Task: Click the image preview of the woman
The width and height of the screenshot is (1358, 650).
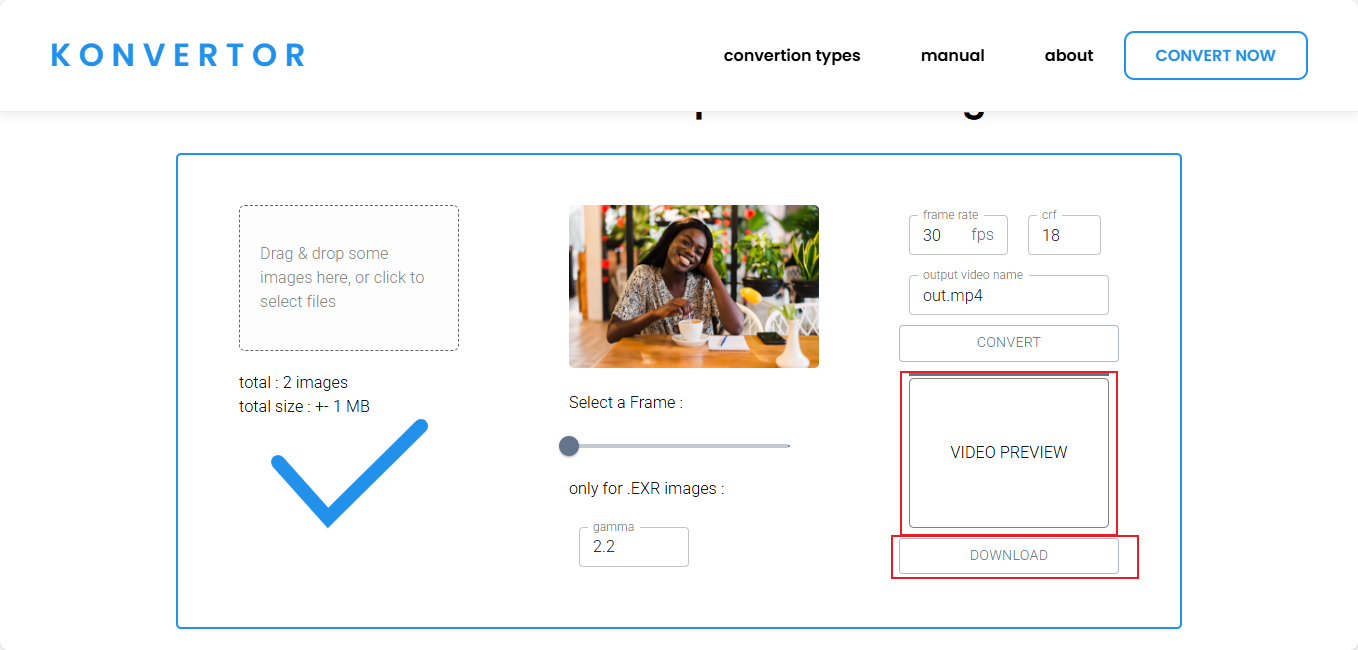Action: point(693,286)
